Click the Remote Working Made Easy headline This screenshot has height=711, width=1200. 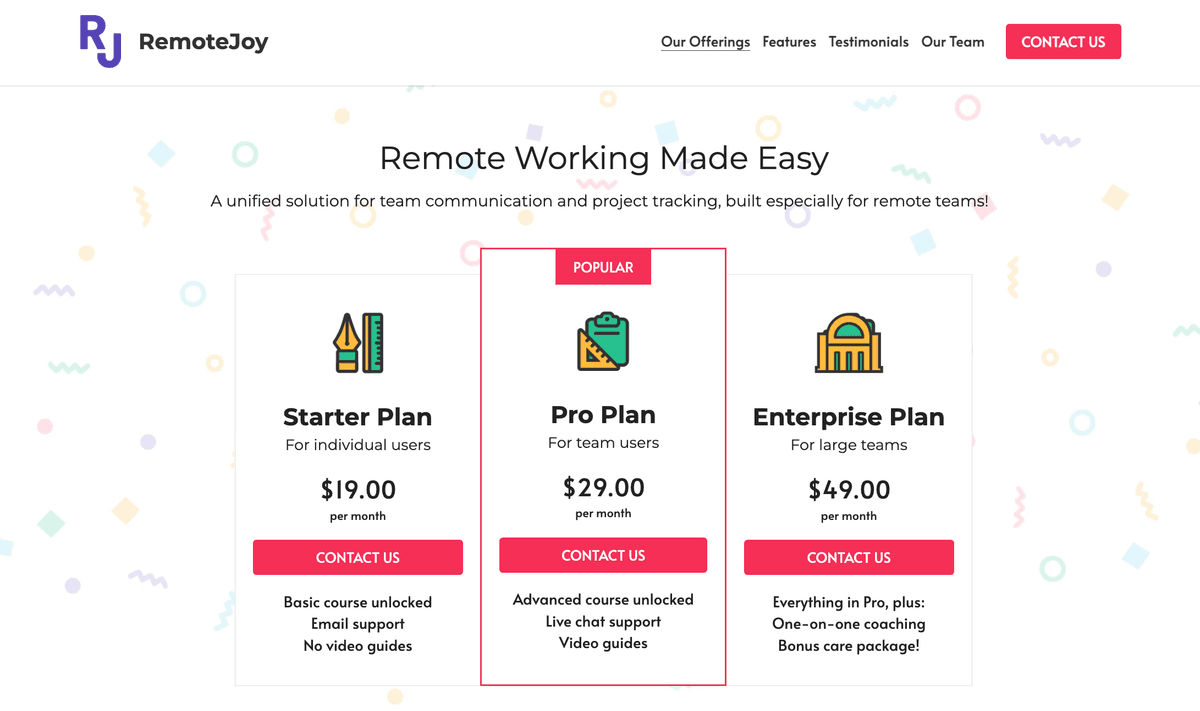click(x=604, y=158)
